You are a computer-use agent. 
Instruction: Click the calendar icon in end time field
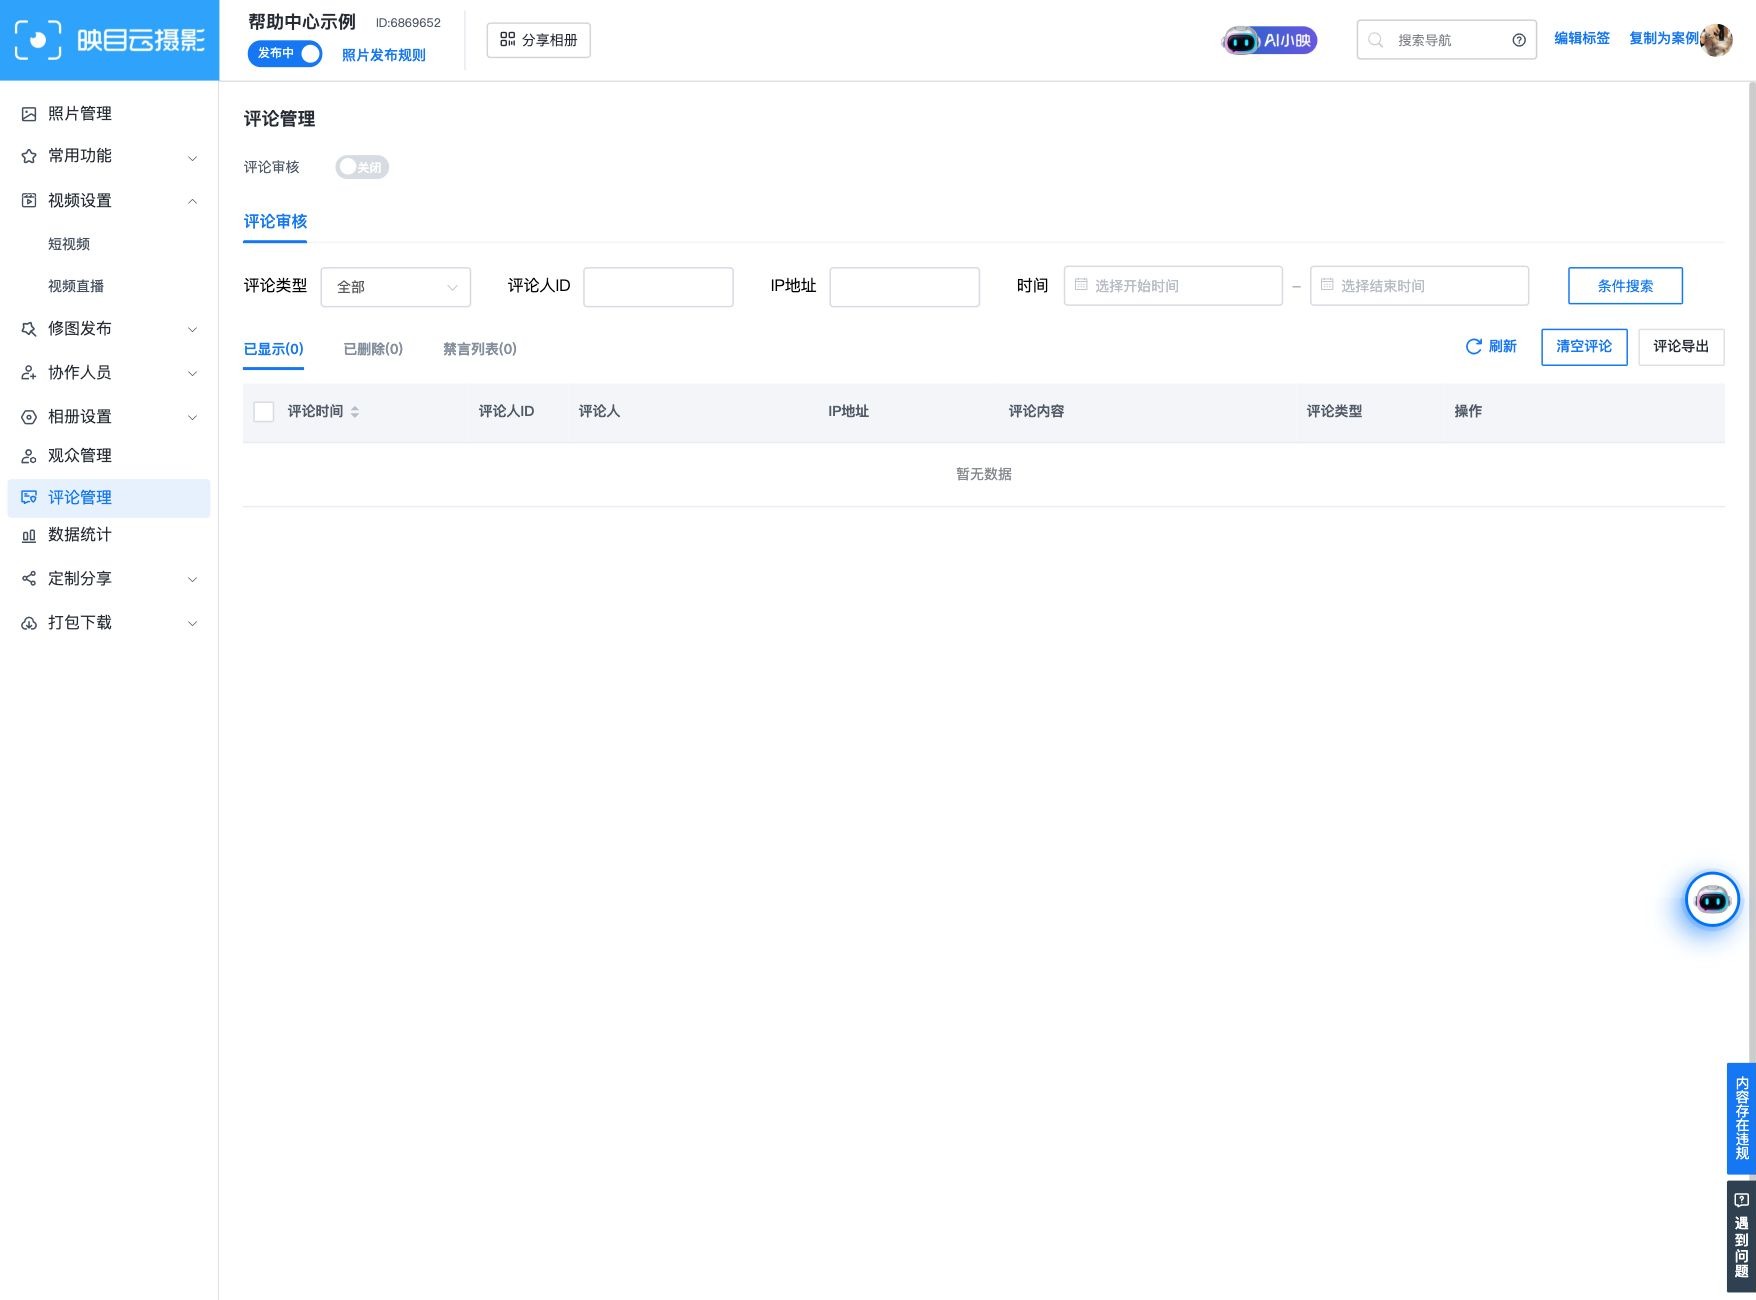[x=1327, y=285]
